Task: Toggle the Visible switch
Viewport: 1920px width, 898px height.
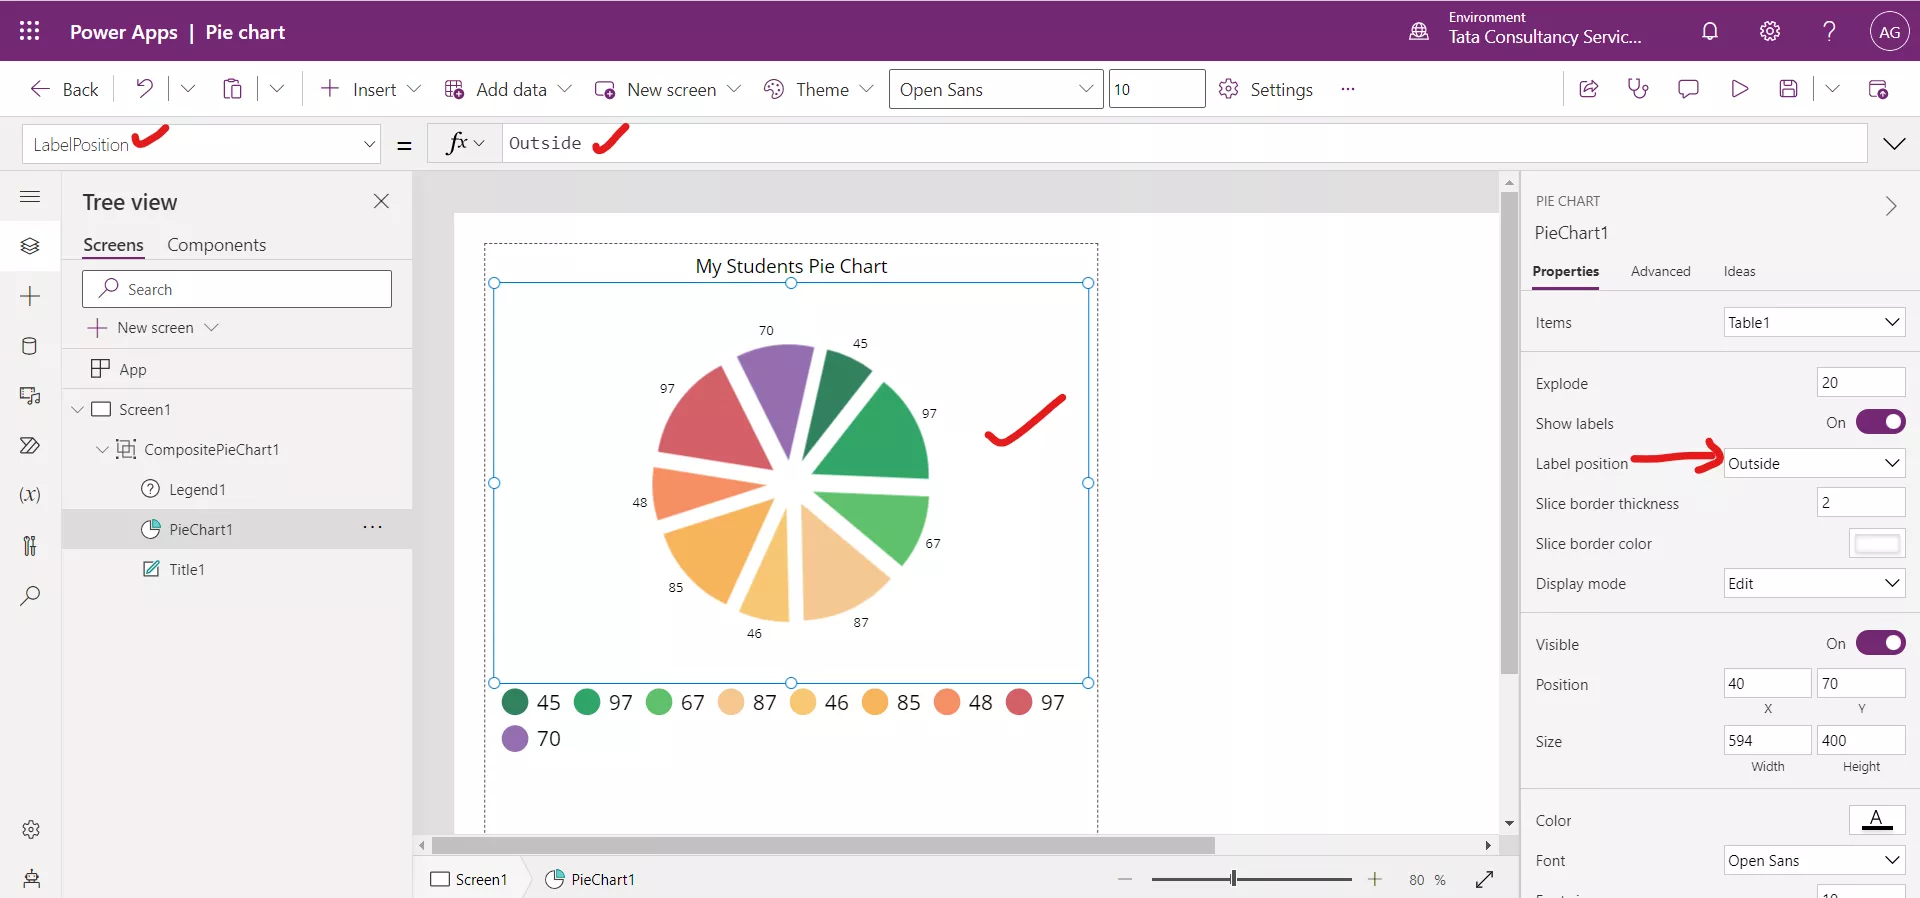Action: (1880, 643)
